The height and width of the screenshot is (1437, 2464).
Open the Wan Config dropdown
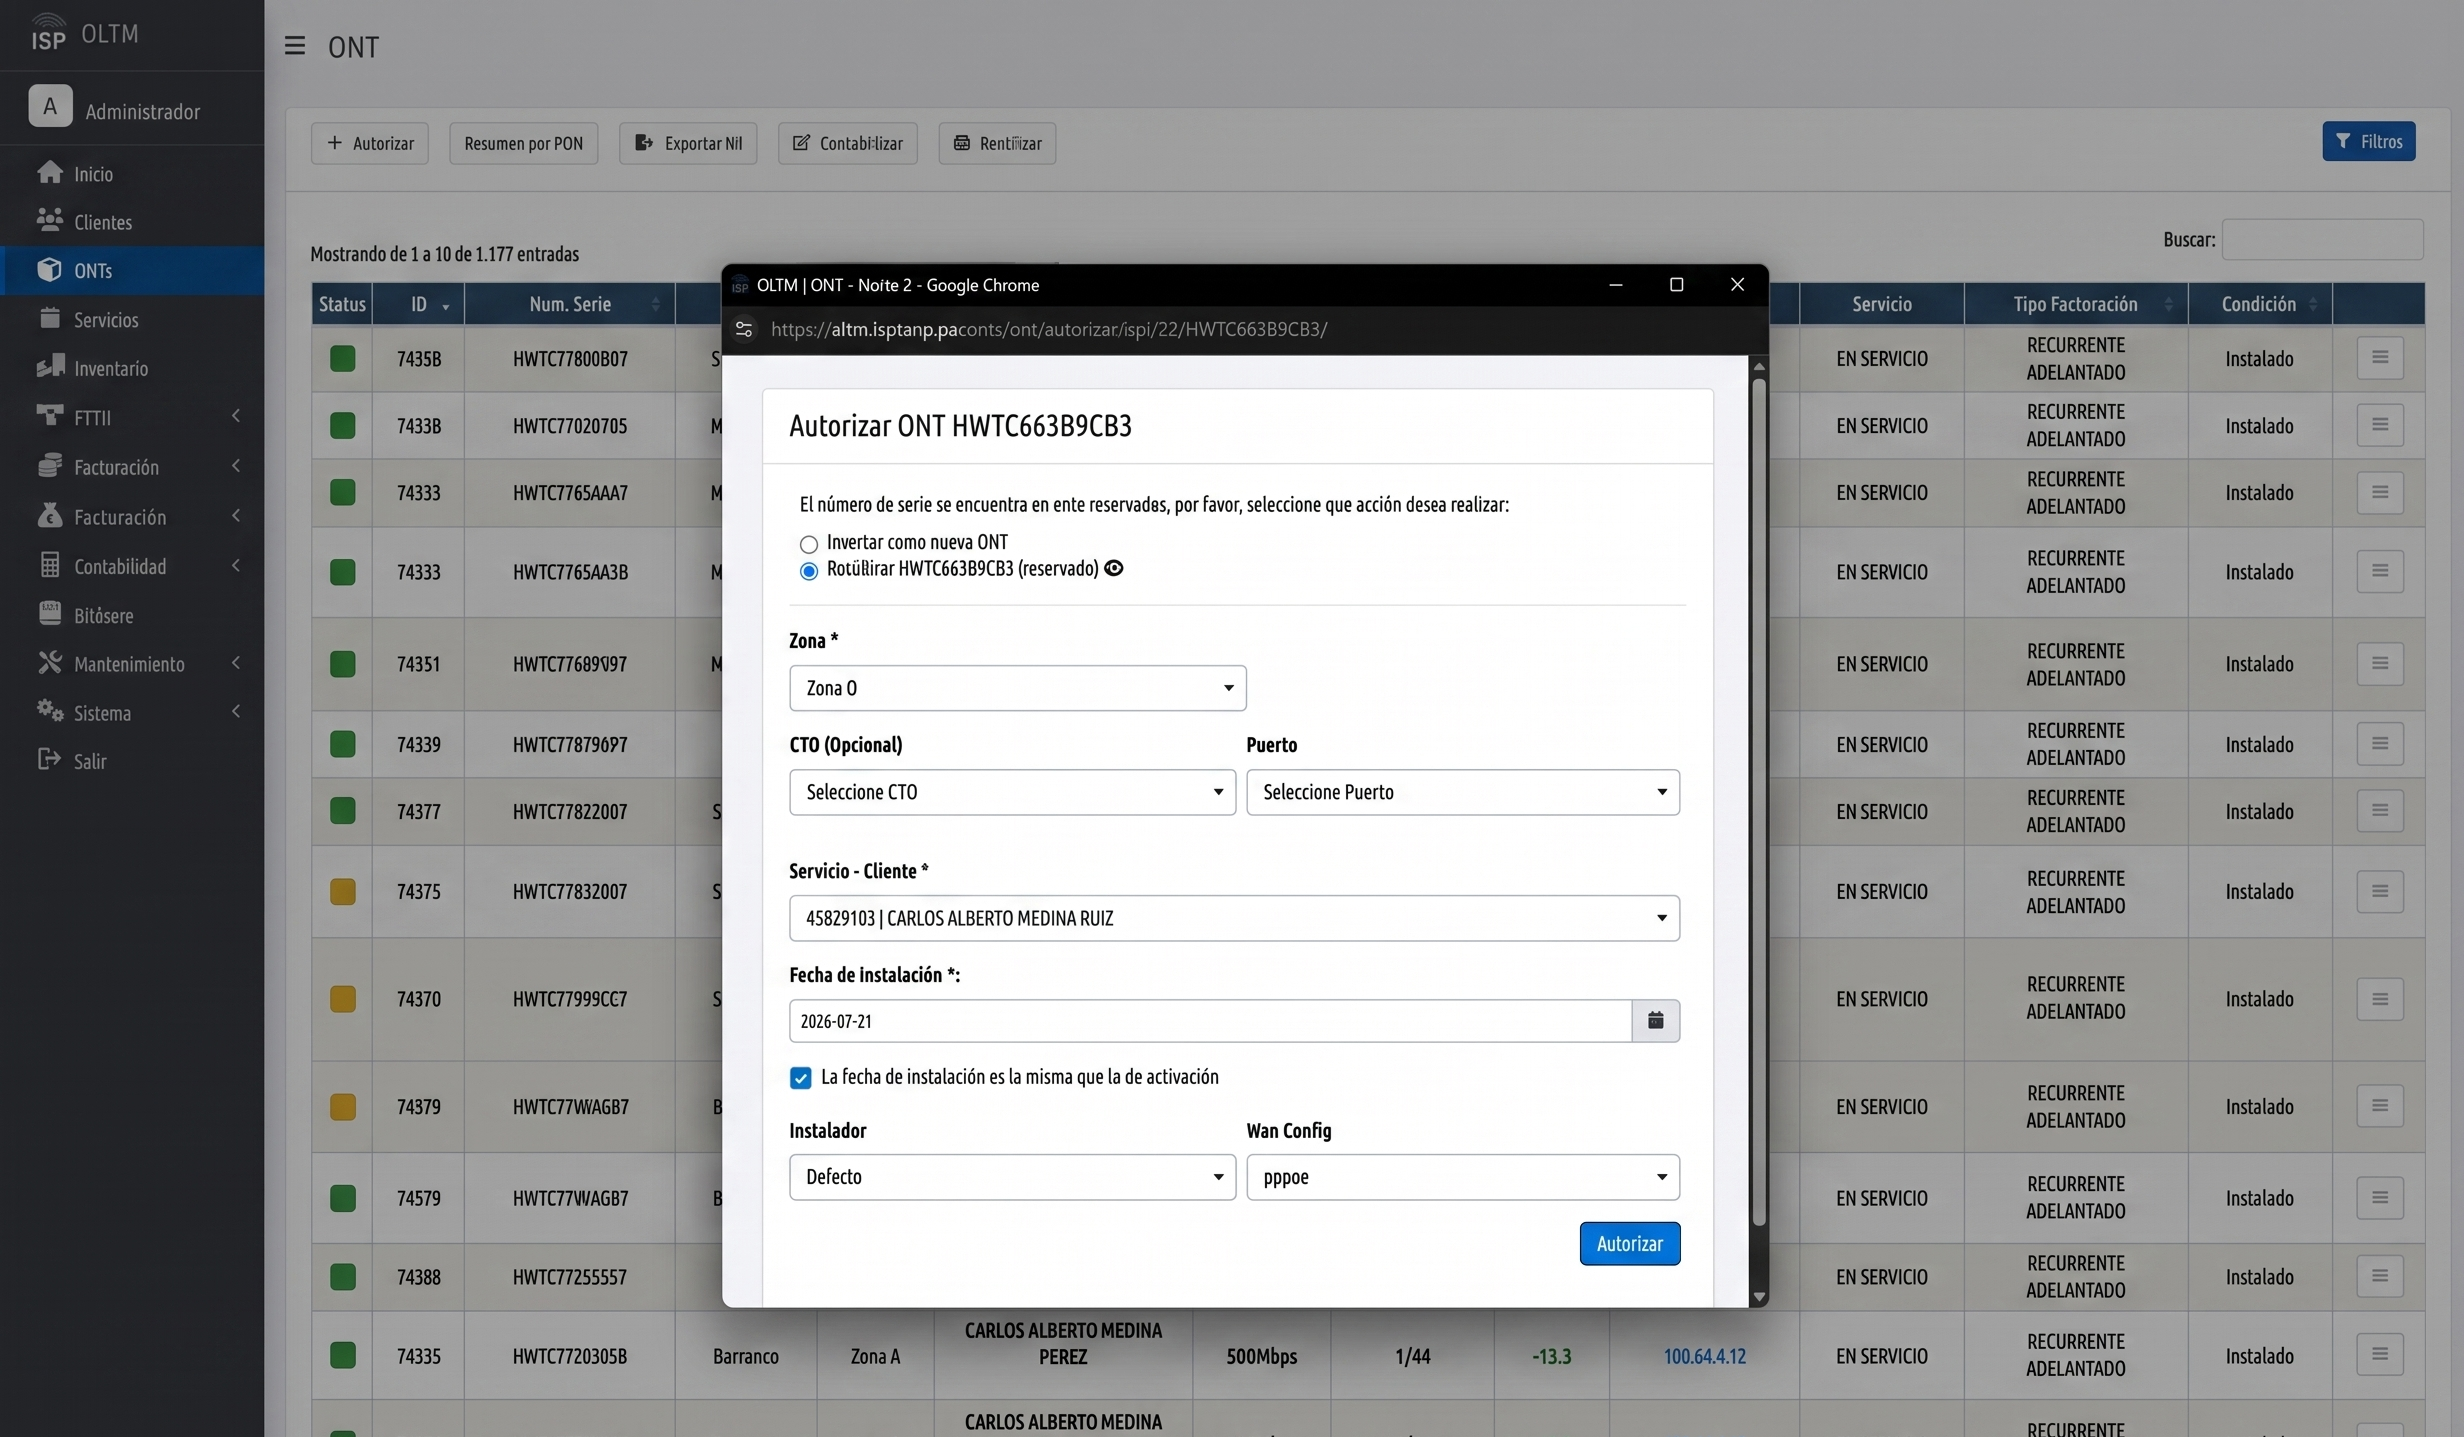point(1462,1177)
